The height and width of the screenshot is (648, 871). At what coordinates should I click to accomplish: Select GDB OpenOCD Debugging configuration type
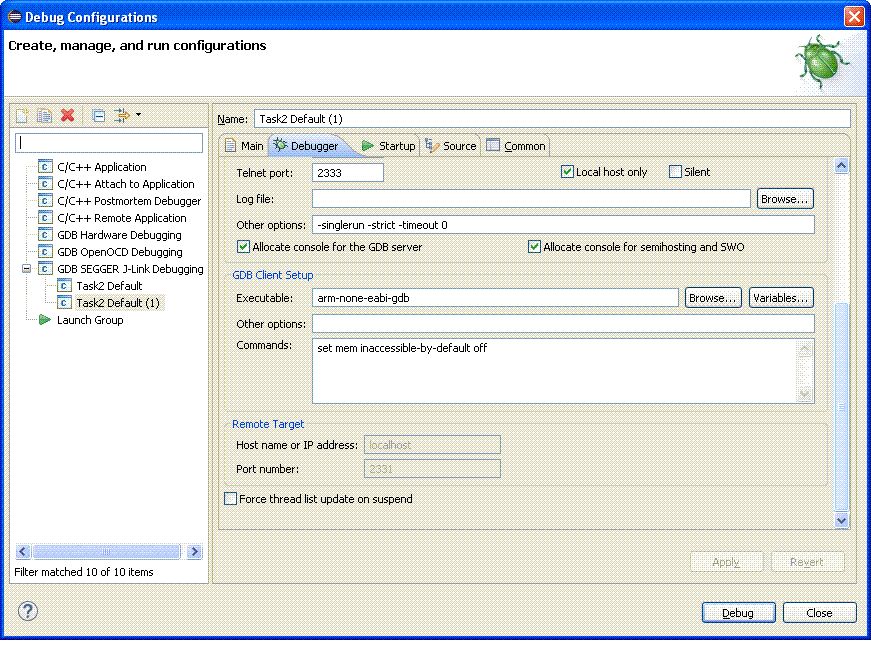119,252
